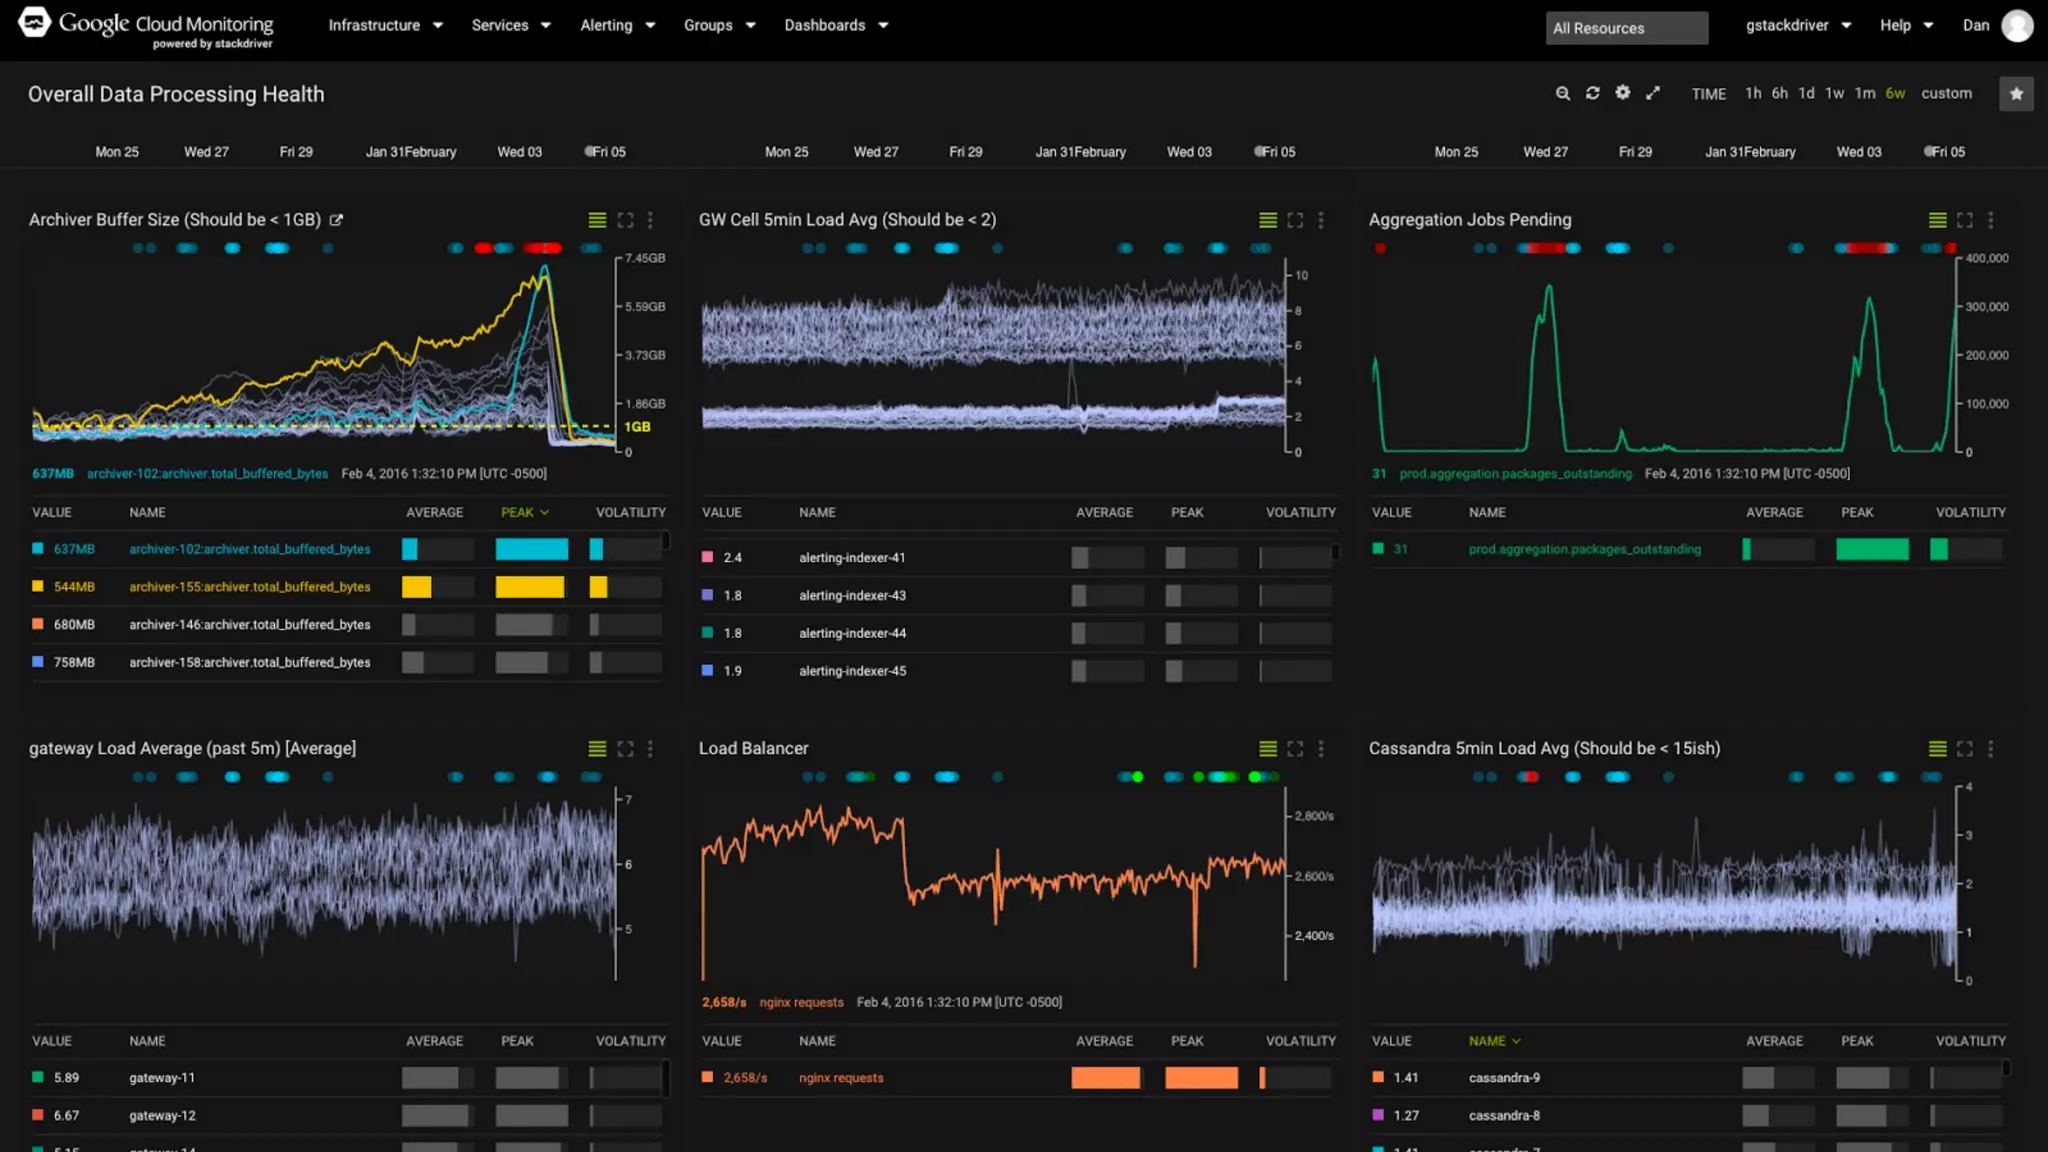This screenshot has width=2048, height=1152.
Task: Toggle archiver-102 series color checkbox
Action: (38, 549)
